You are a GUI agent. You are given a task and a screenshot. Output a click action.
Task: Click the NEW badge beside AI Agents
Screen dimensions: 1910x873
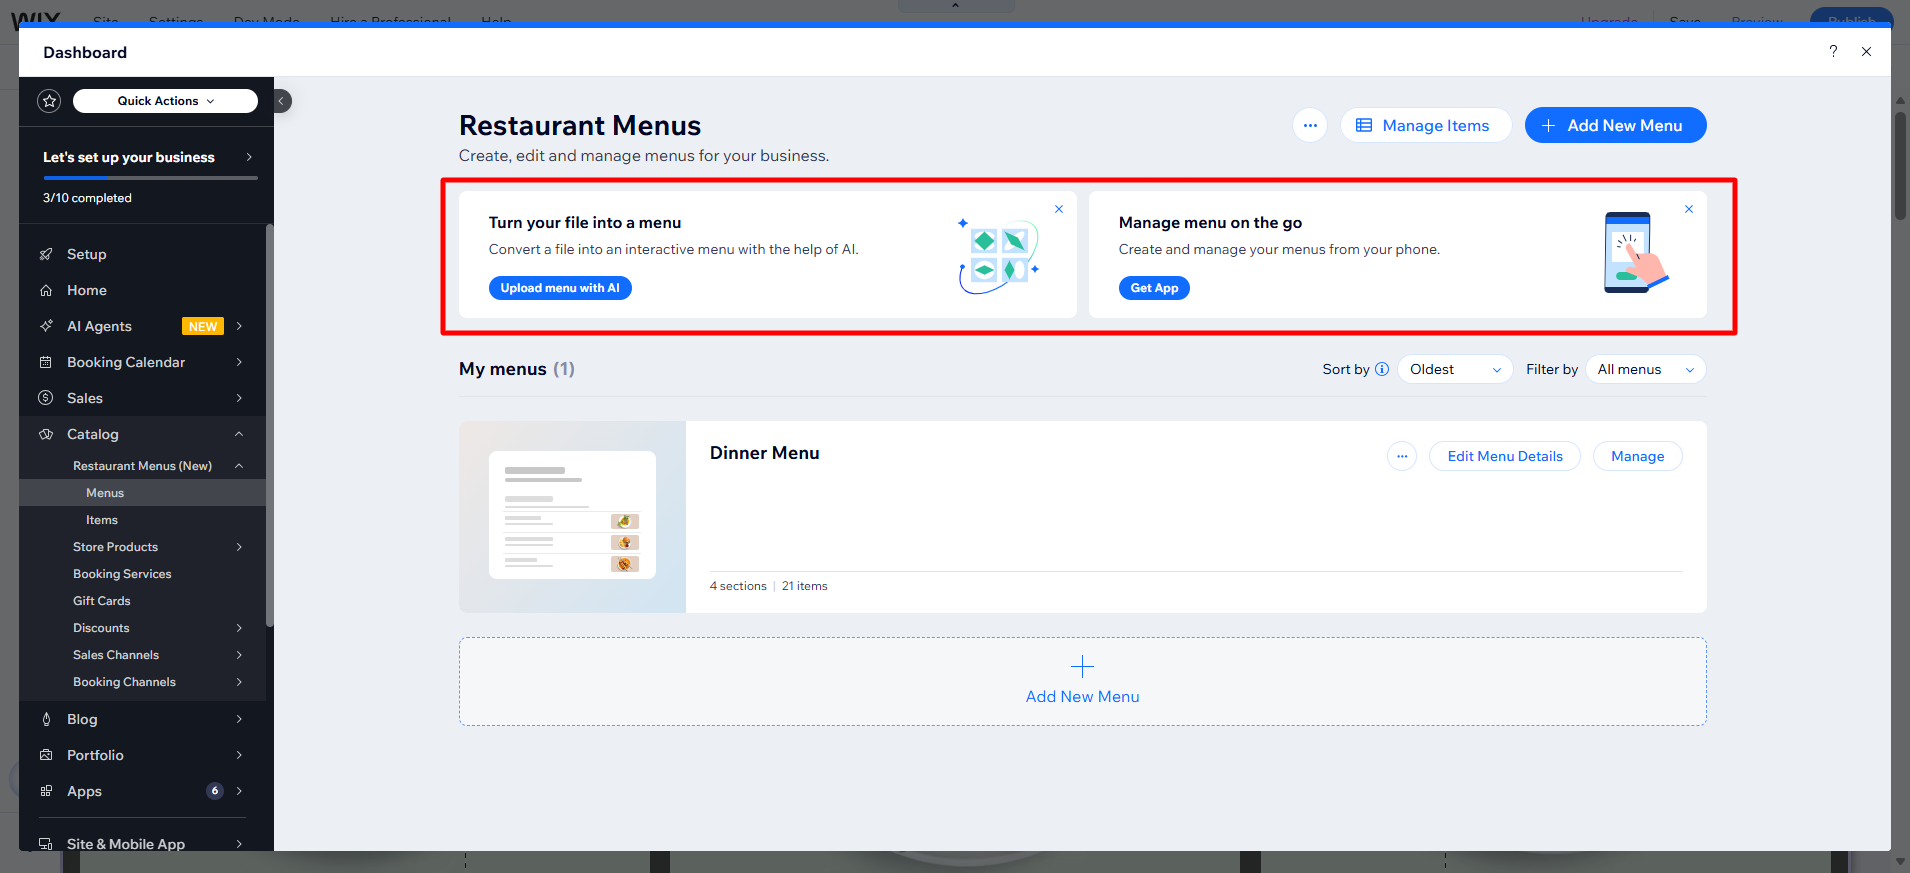(x=203, y=326)
